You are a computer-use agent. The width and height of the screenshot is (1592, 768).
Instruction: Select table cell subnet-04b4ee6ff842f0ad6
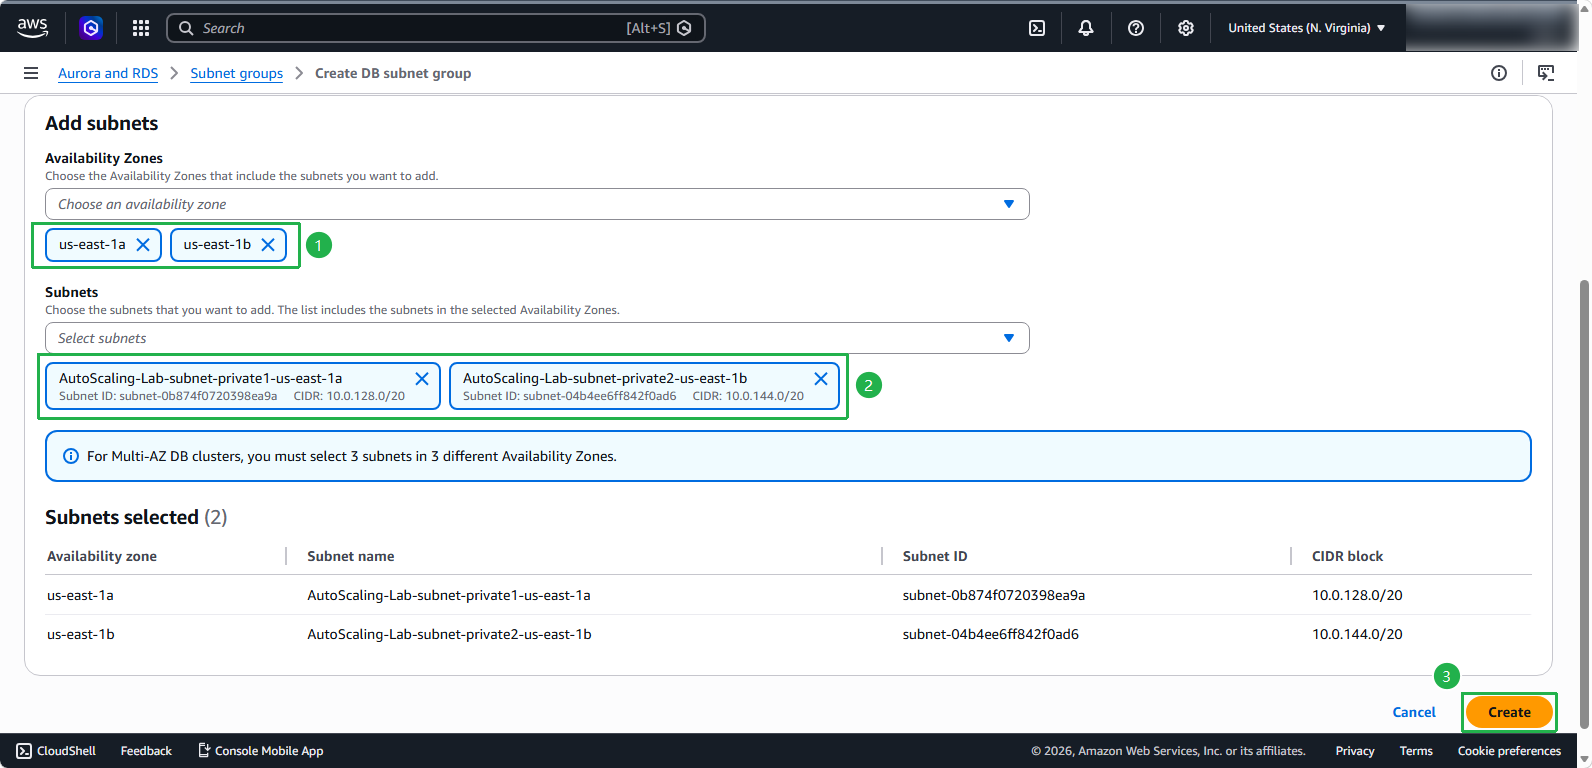[991, 634]
